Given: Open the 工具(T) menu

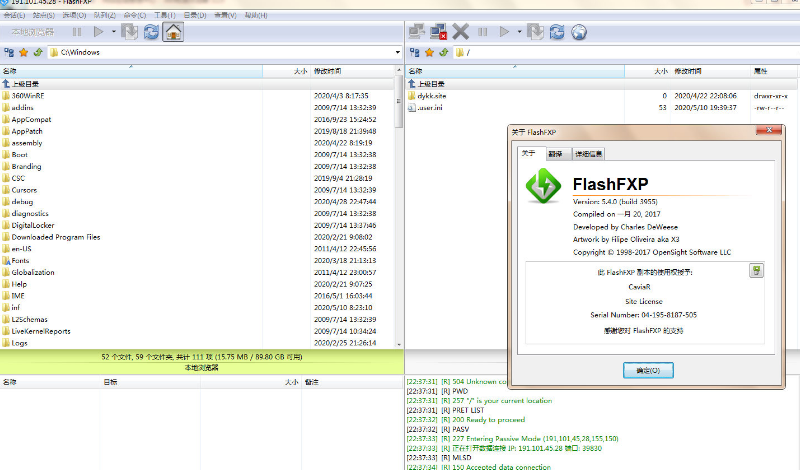Looking at the screenshot, I should 165,15.
